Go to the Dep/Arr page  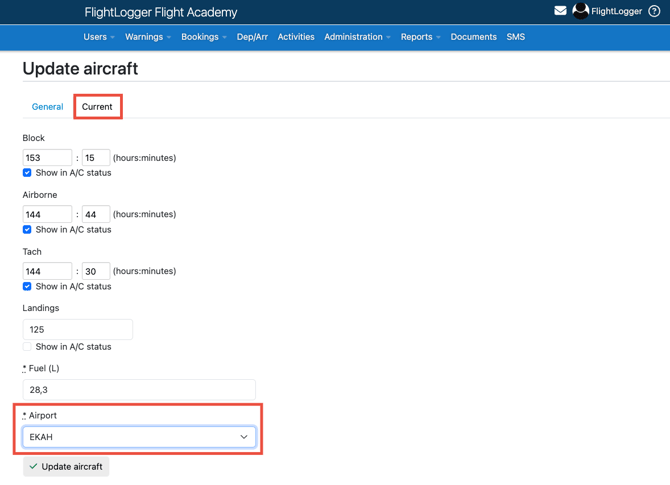pyautogui.click(x=252, y=37)
